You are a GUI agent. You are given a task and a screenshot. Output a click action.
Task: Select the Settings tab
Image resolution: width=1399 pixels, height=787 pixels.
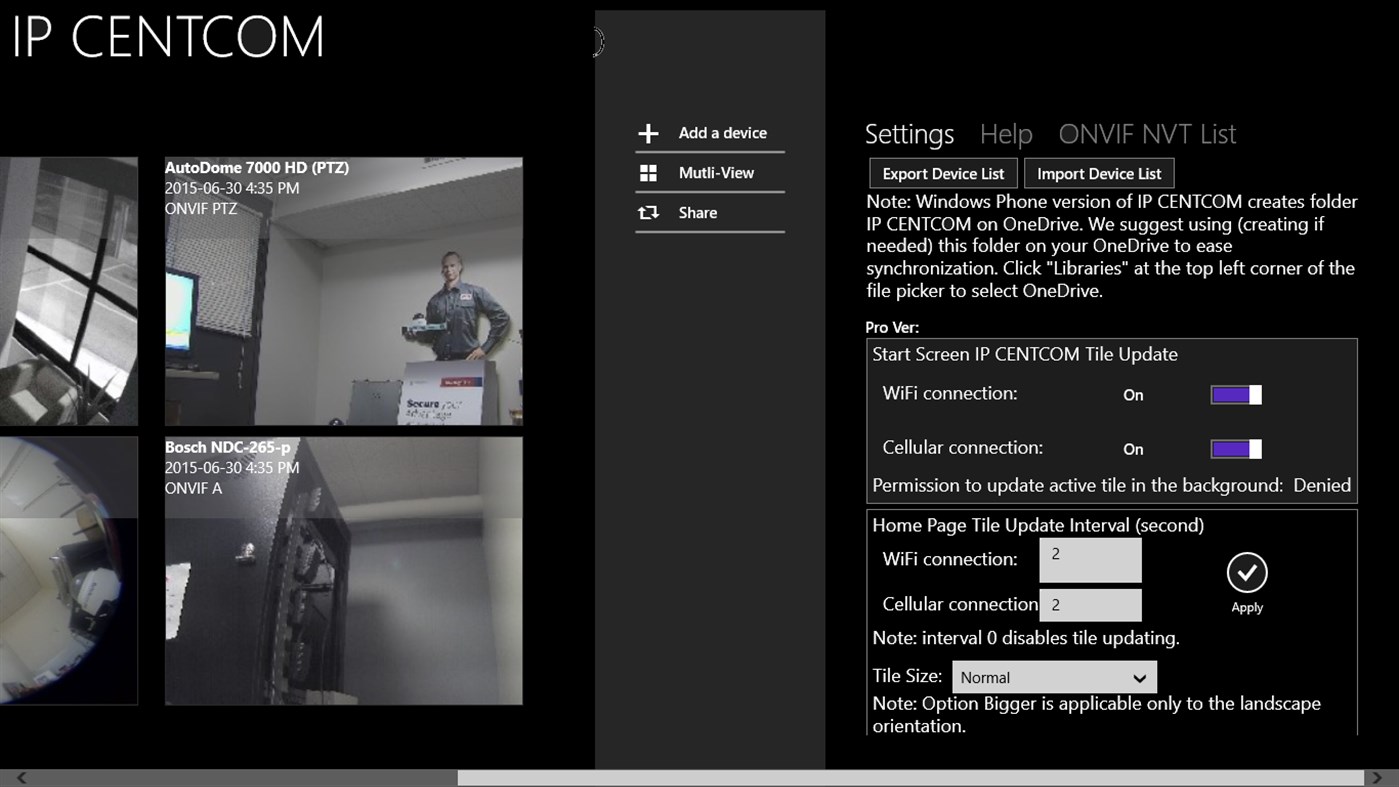909,134
